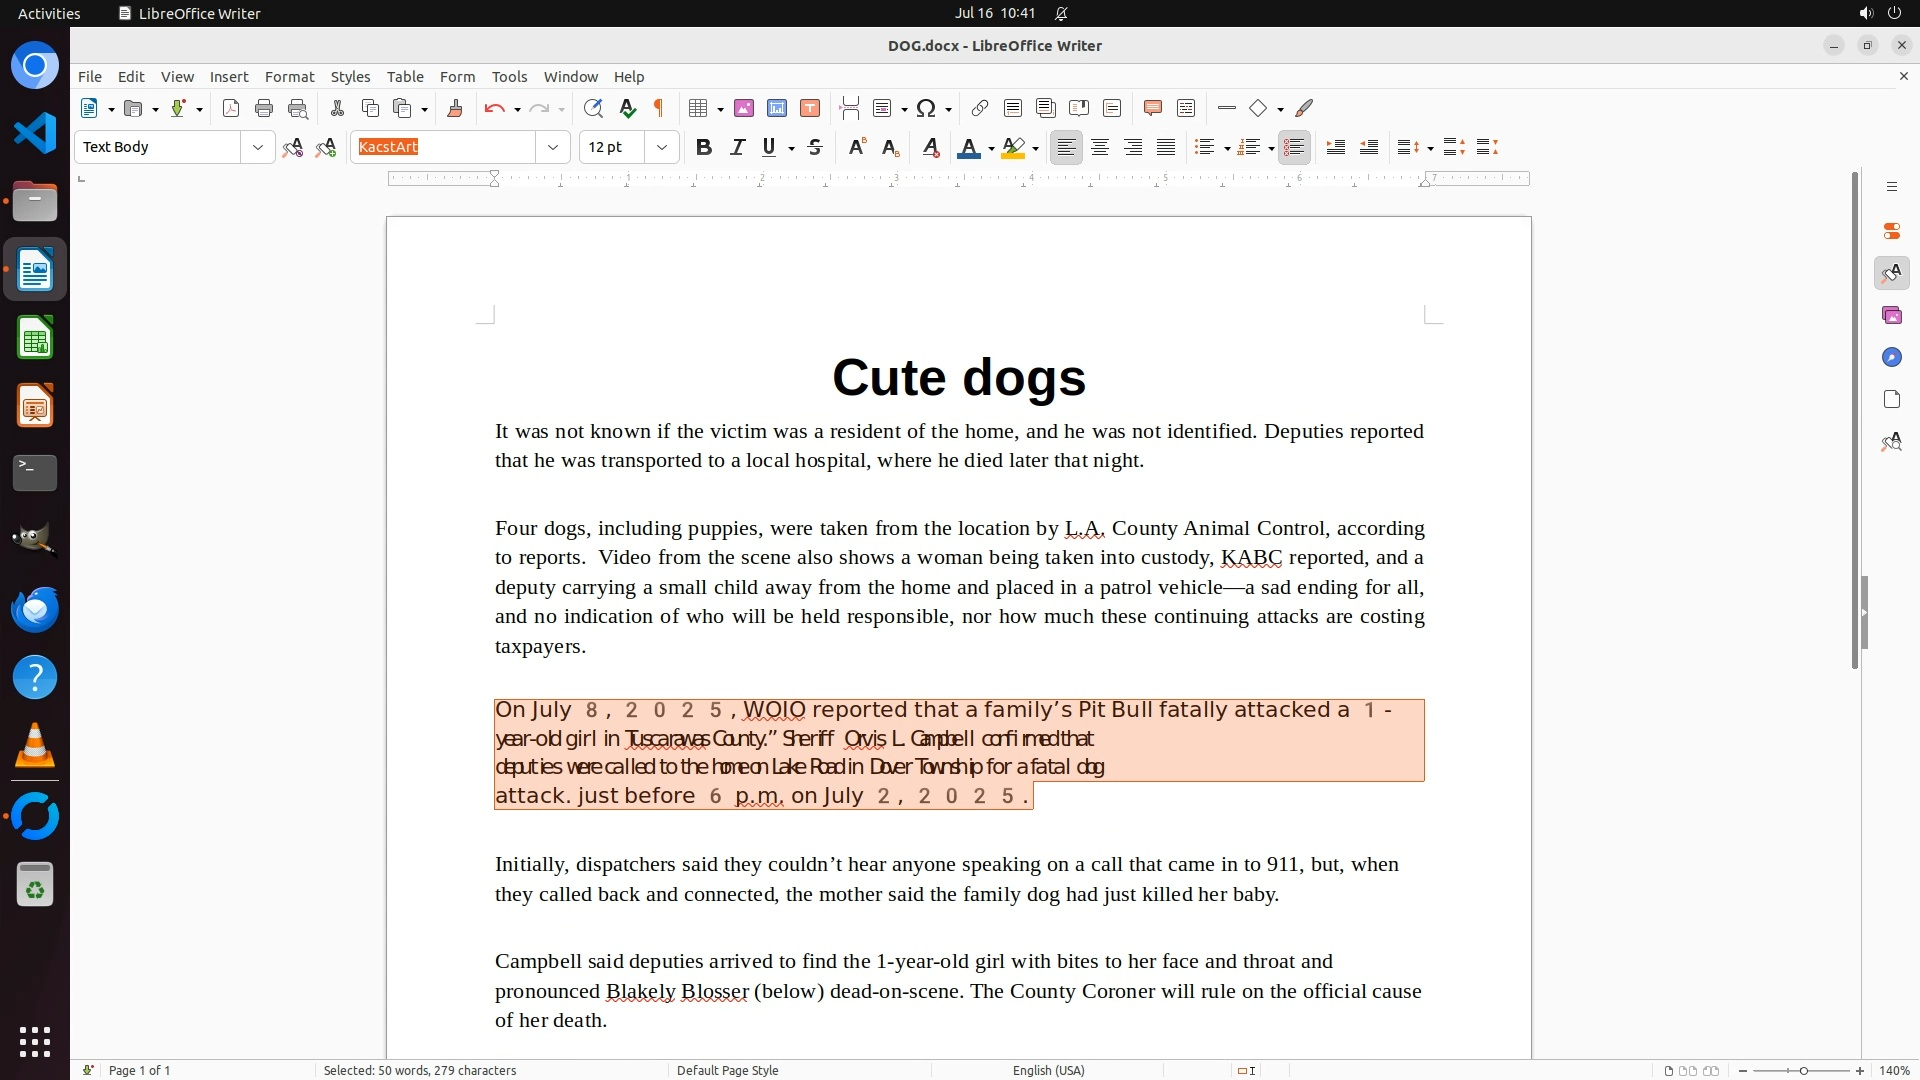Click the Export as PDF icon
The height and width of the screenshot is (1080, 1920).
(231, 109)
